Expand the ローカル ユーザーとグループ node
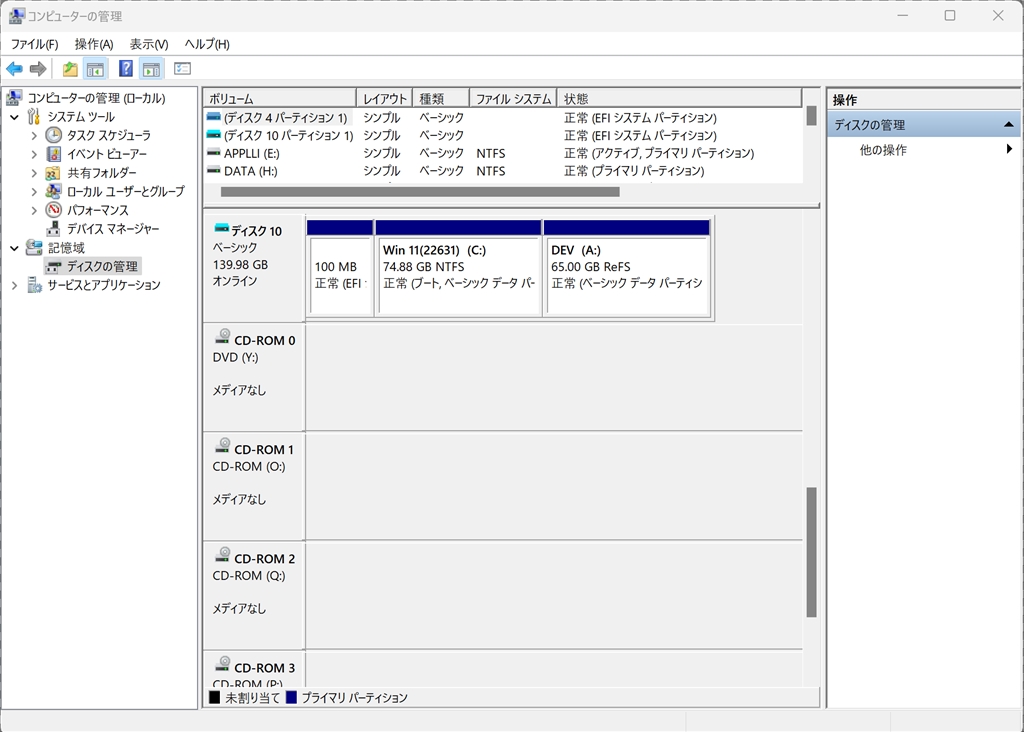1024x732 pixels. [x=34, y=192]
